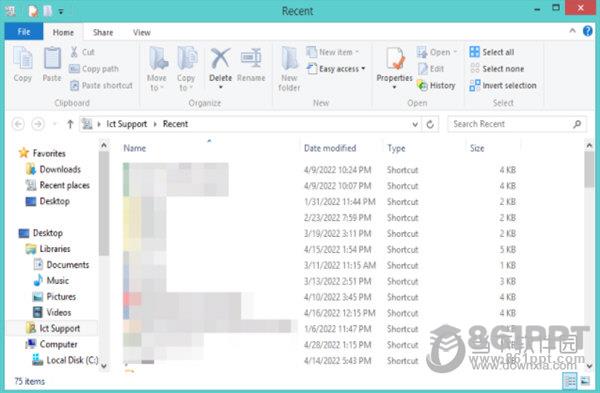Click History in the Open group

(436, 85)
